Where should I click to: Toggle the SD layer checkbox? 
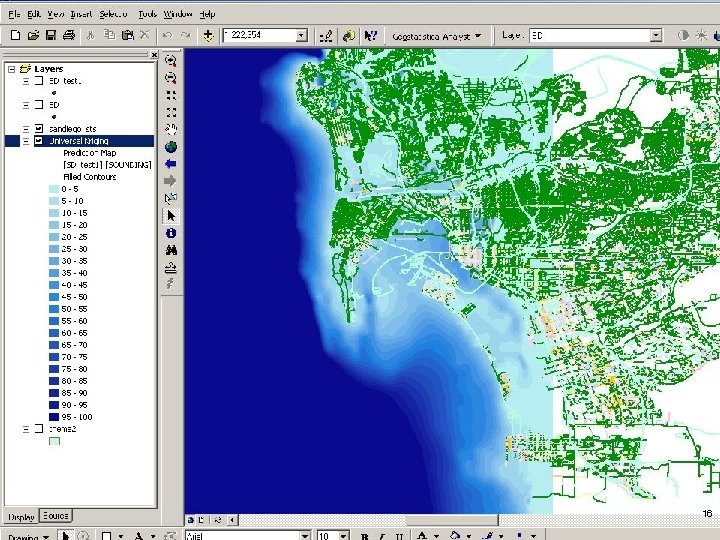[x=39, y=105]
